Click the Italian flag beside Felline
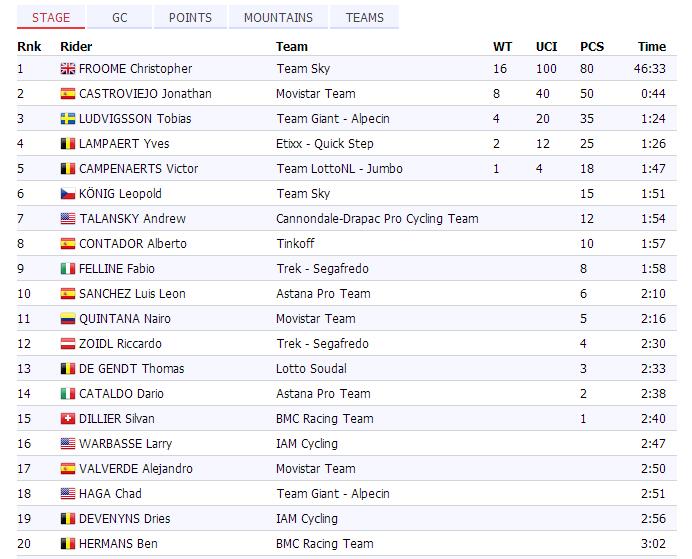Viewport: 692px width, 559px height. pos(68,269)
